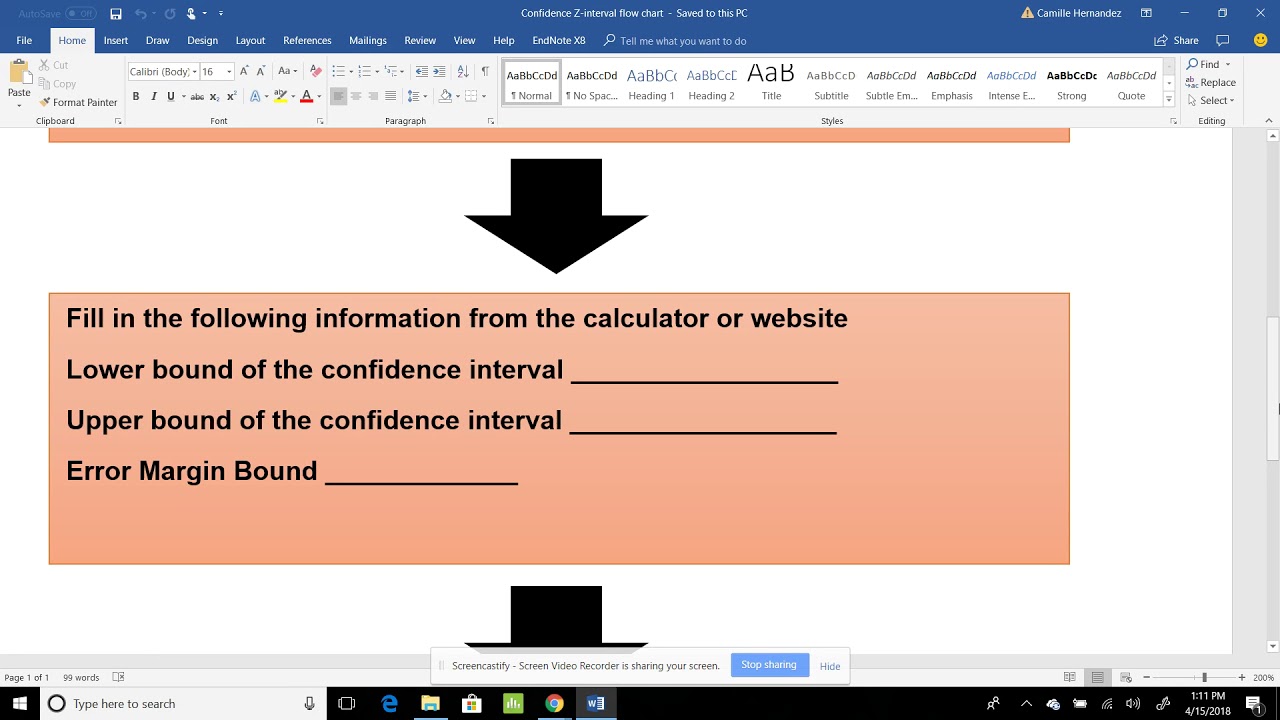The height and width of the screenshot is (720, 1280).
Task: Toggle bold formatting
Action: [x=136, y=96]
